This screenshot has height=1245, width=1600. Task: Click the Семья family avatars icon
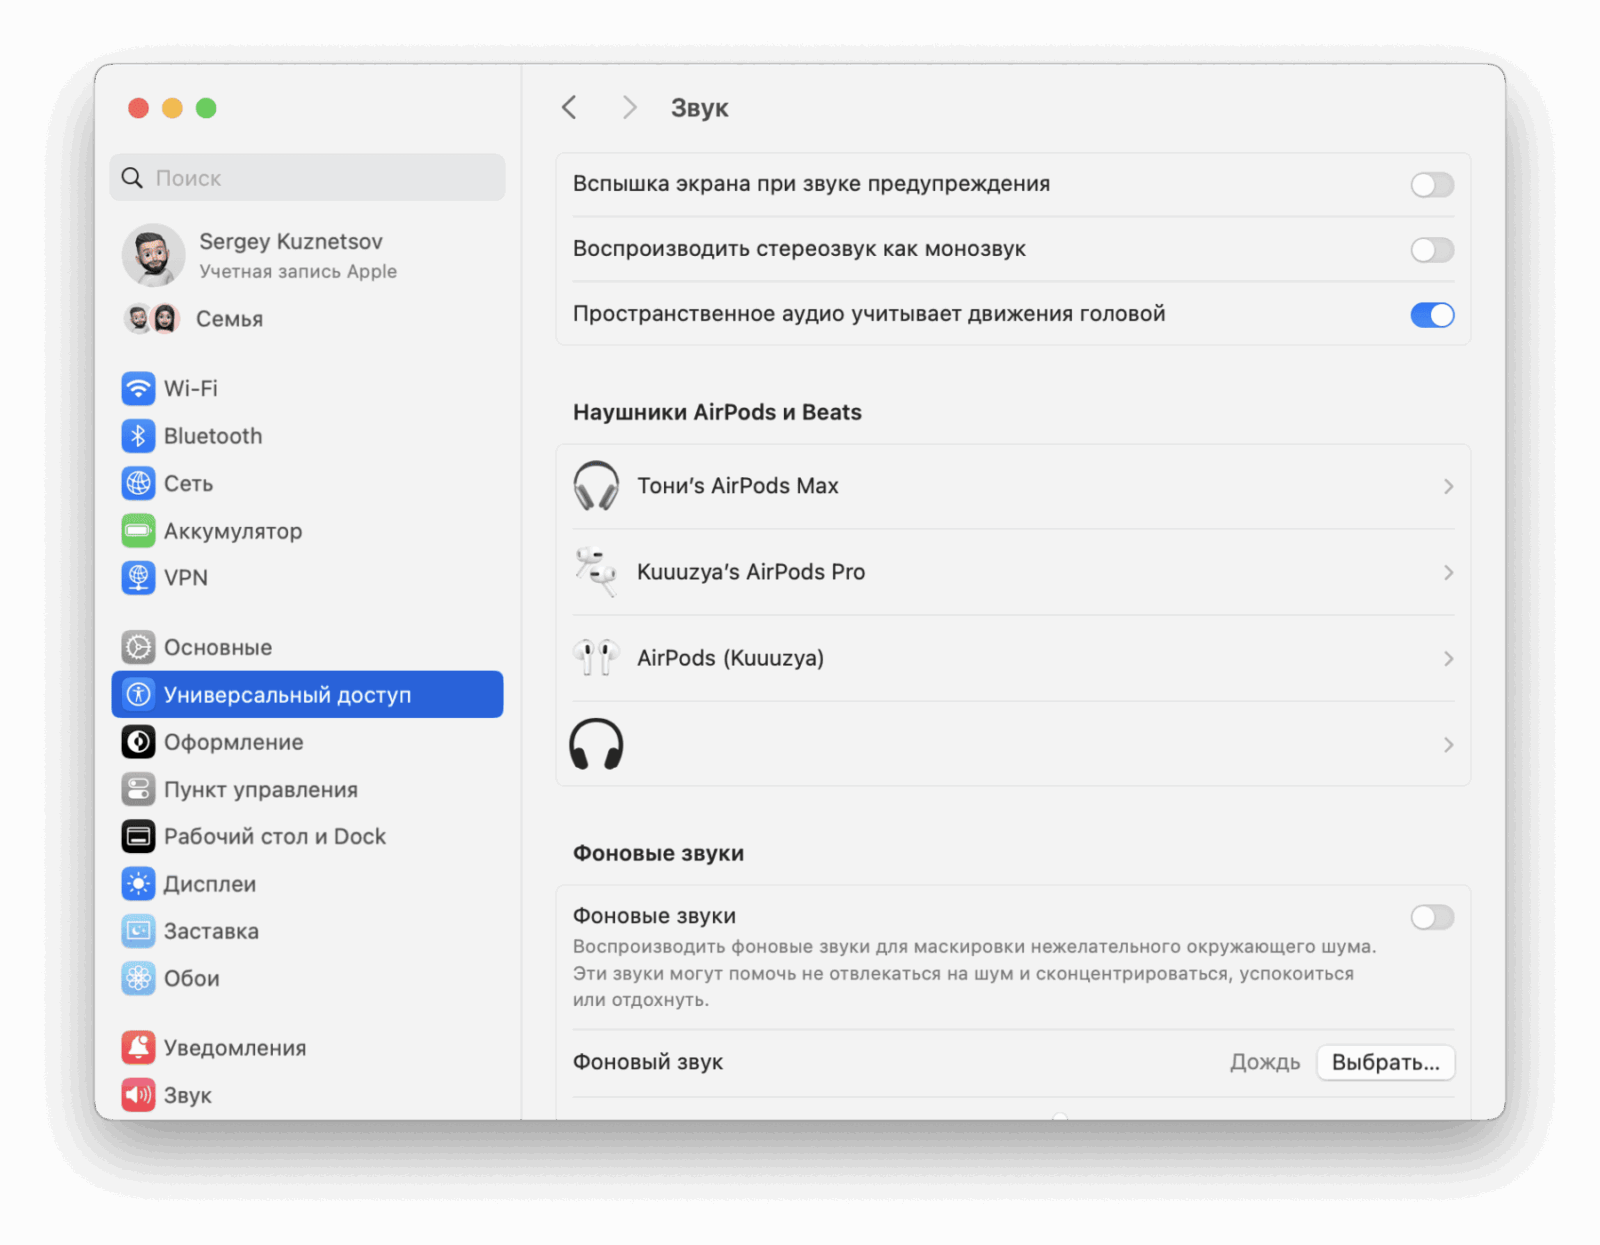coord(152,319)
